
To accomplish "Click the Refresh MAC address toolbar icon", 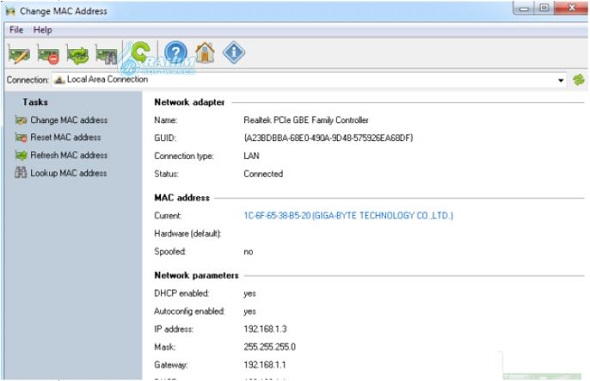I will coord(78,55).
